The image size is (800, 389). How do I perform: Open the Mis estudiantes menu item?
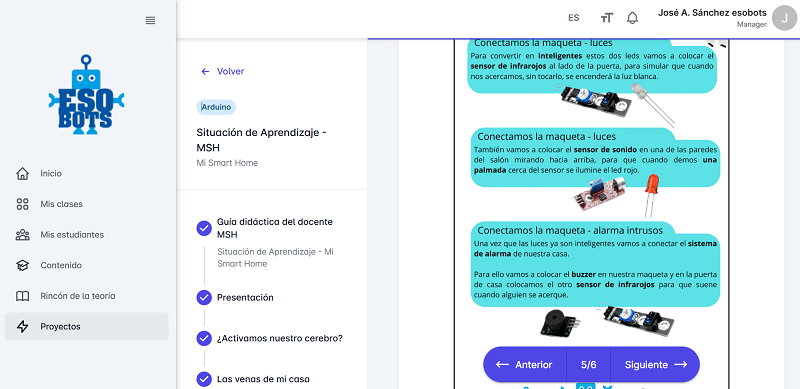[86, 235]
